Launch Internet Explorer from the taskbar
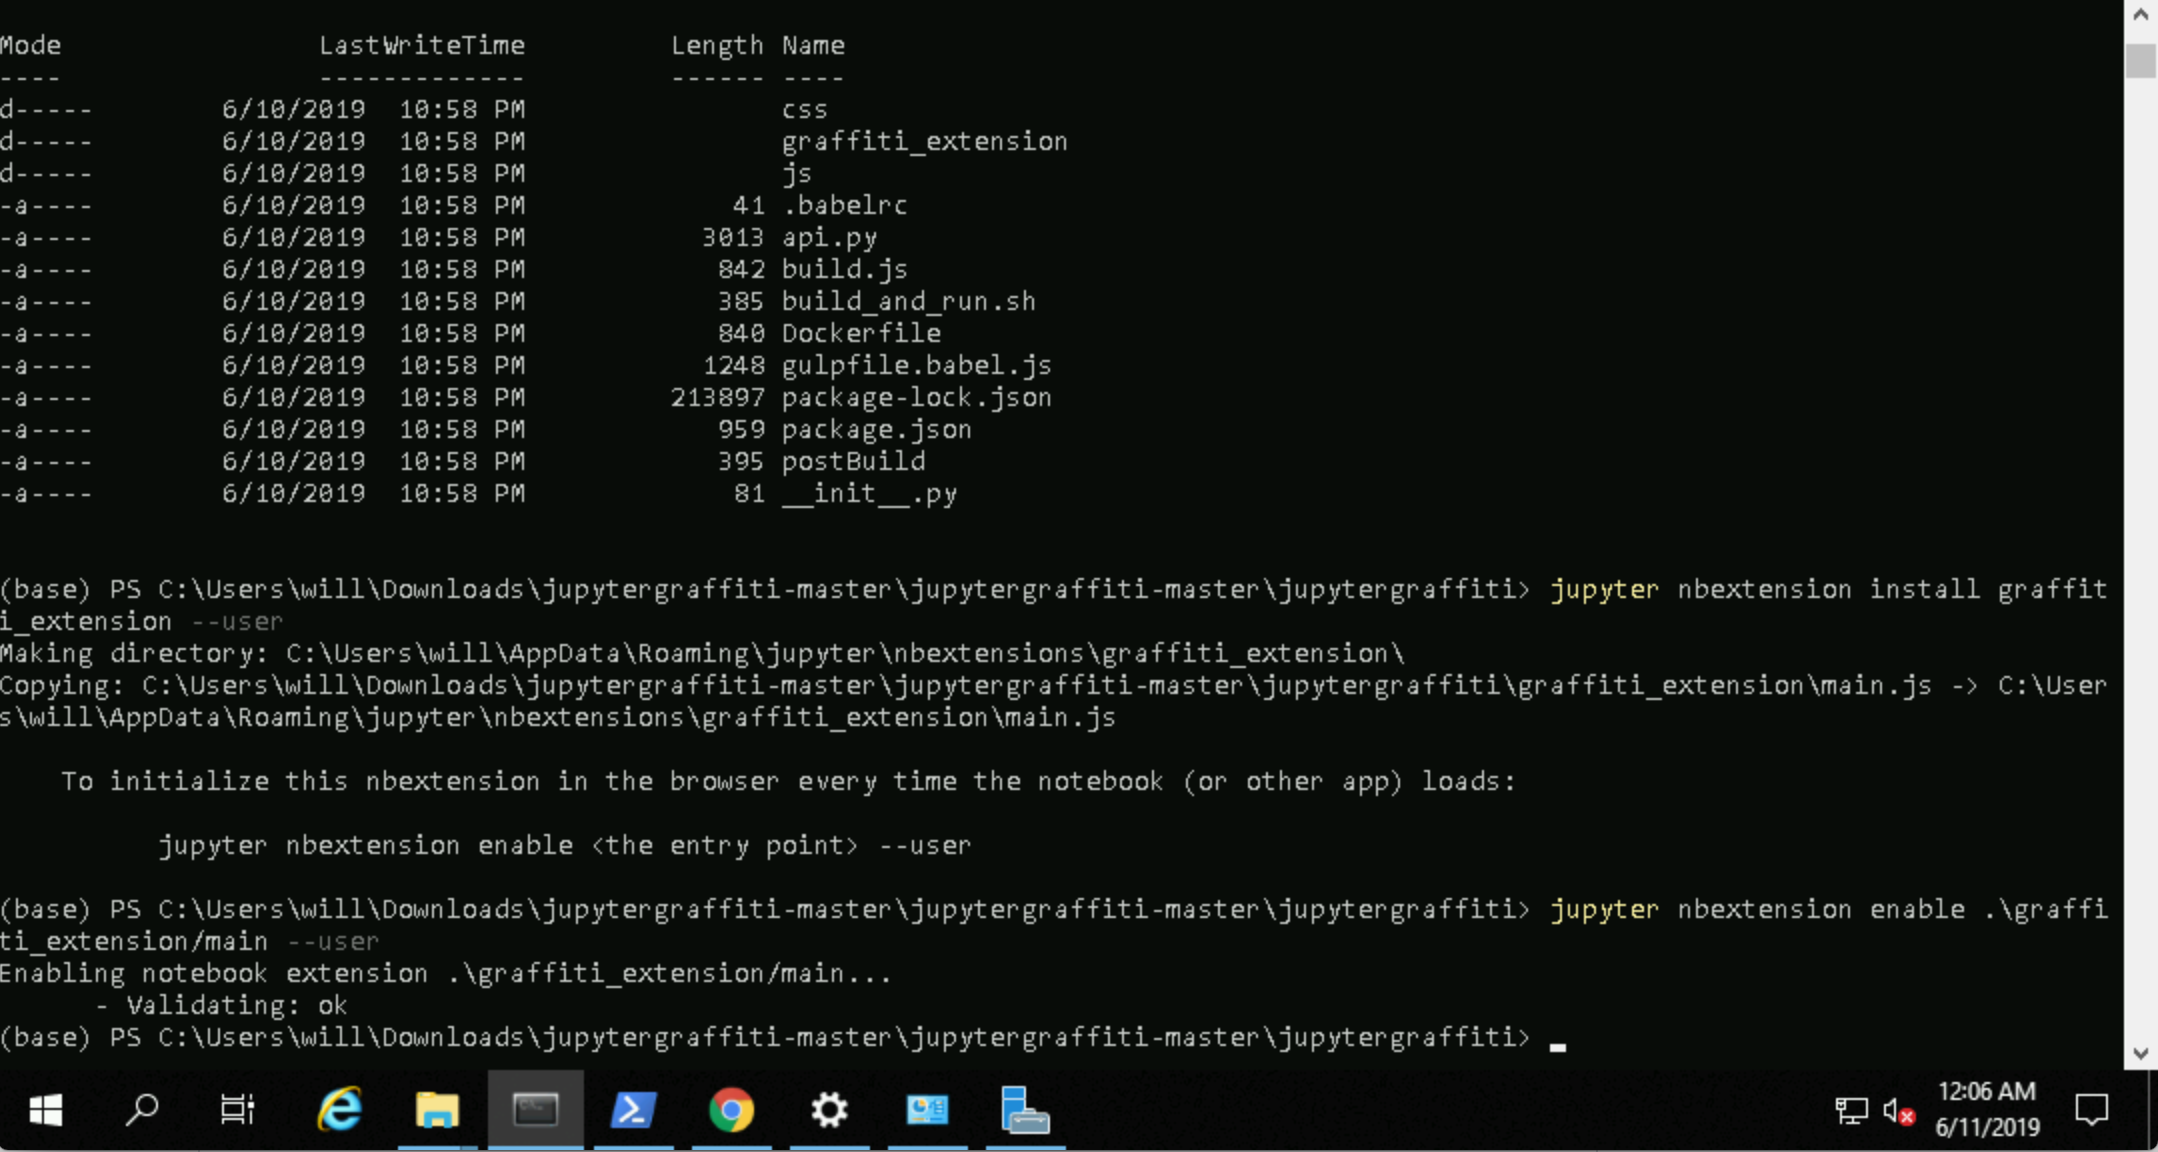Screen dimensions: 2158x1152 tap(339, 1110)
